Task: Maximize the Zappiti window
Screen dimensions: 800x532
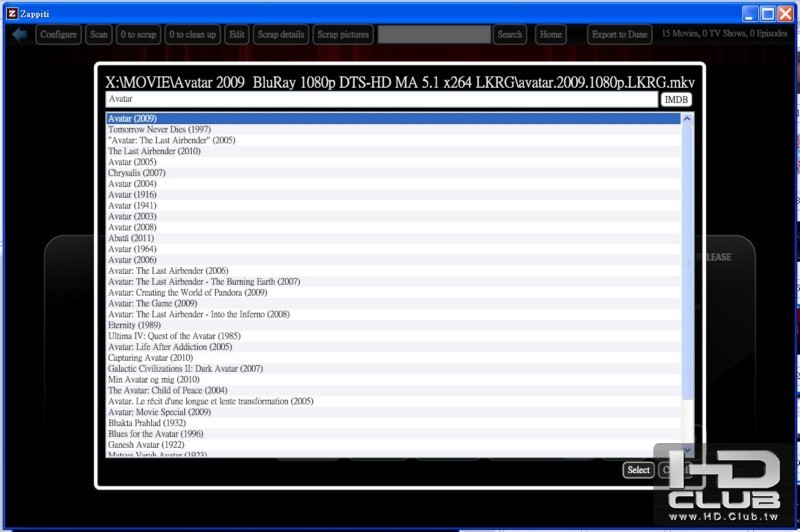Action: (x=767, y=14)
